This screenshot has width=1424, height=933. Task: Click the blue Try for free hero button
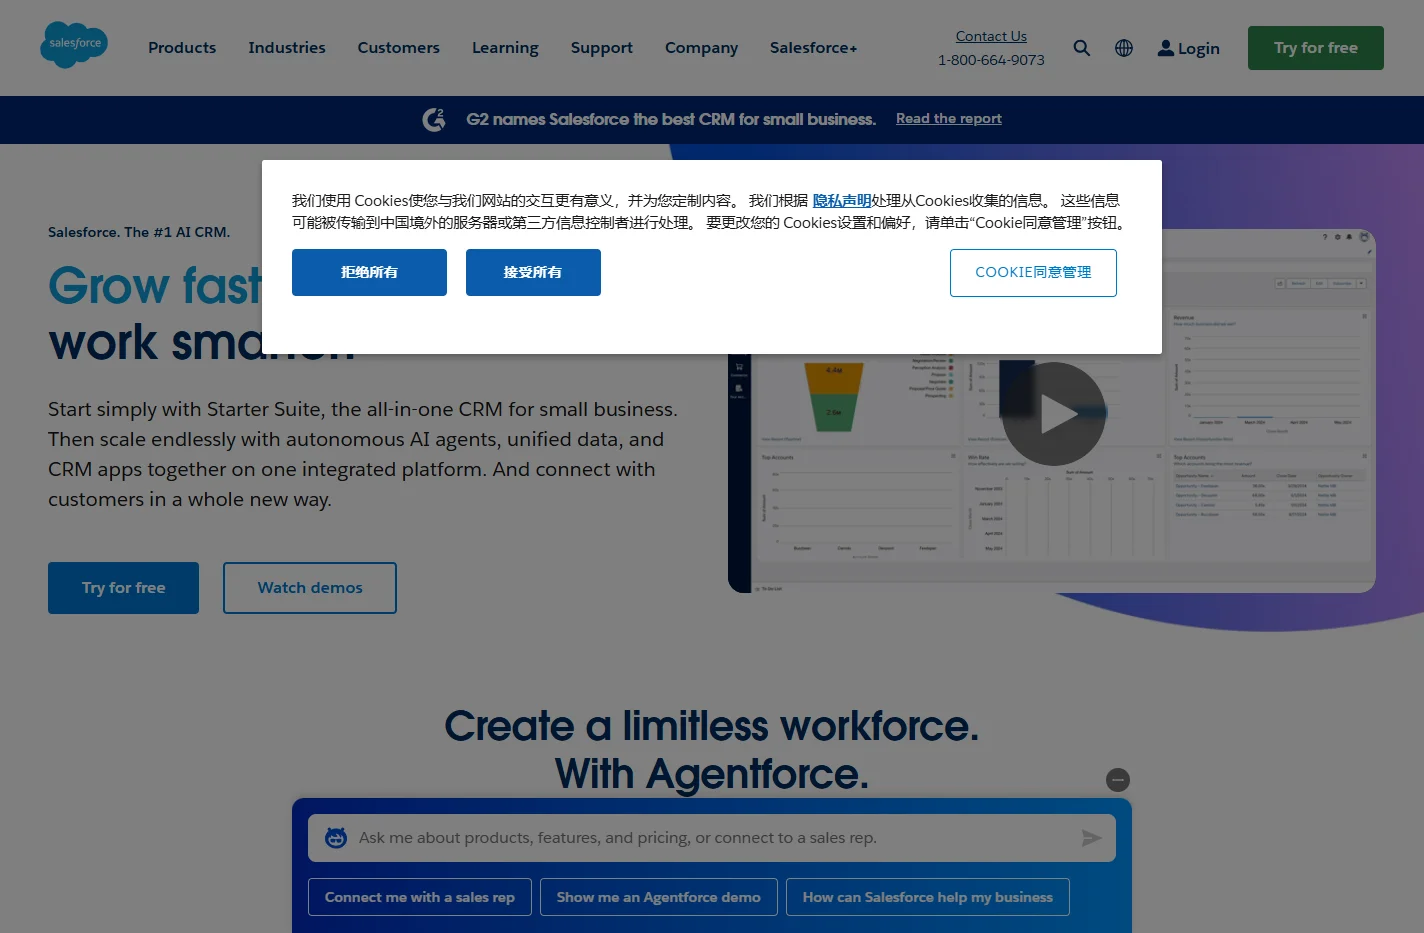(x=123, y=588)
